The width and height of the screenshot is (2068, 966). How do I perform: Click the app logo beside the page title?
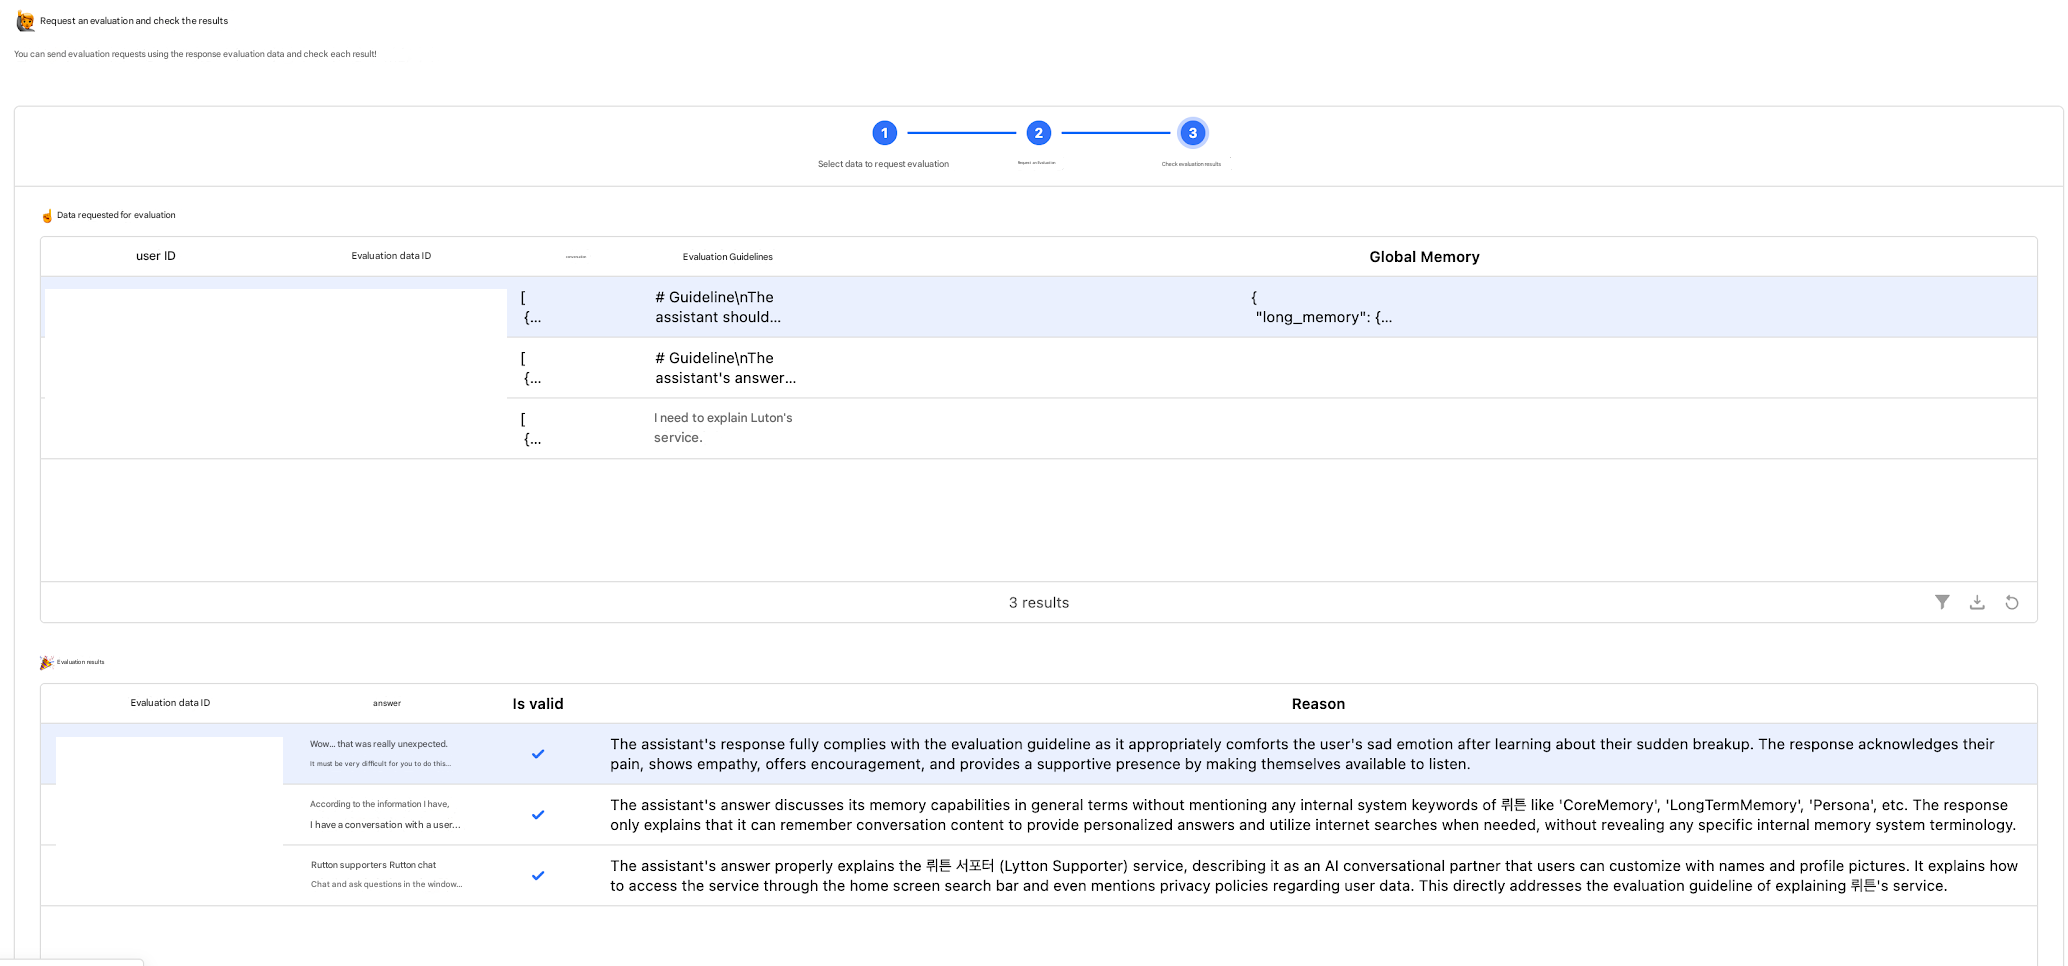click(x=25, y=20)
